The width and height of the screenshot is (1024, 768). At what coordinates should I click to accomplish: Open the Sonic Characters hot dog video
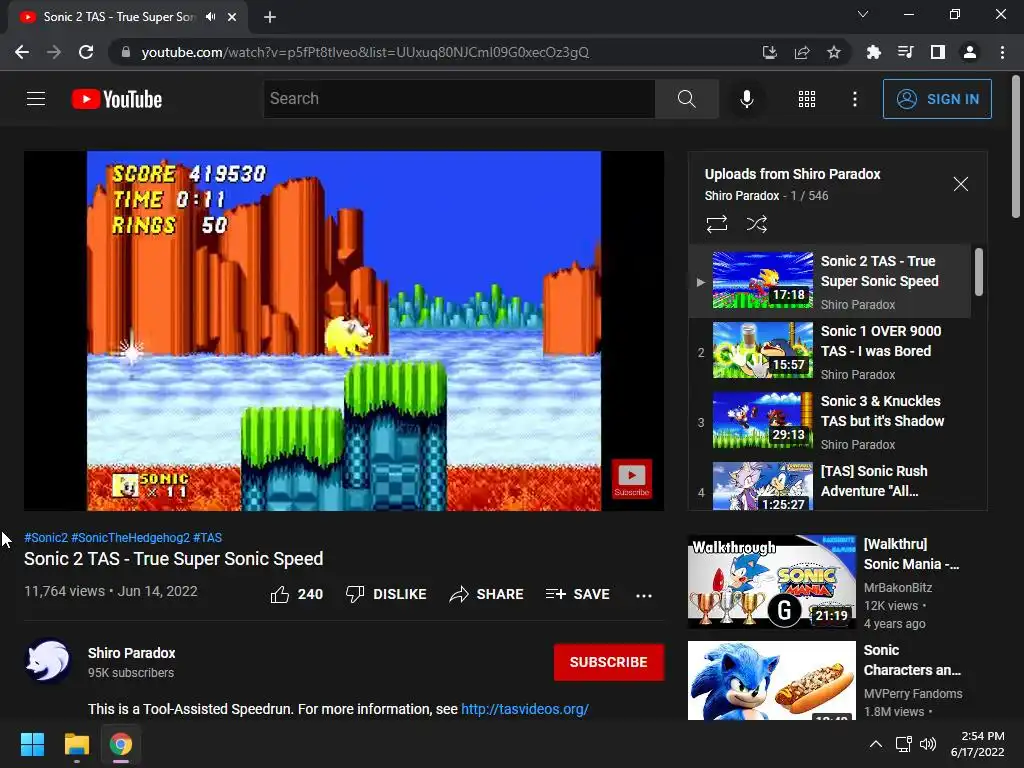click(771, 680)
